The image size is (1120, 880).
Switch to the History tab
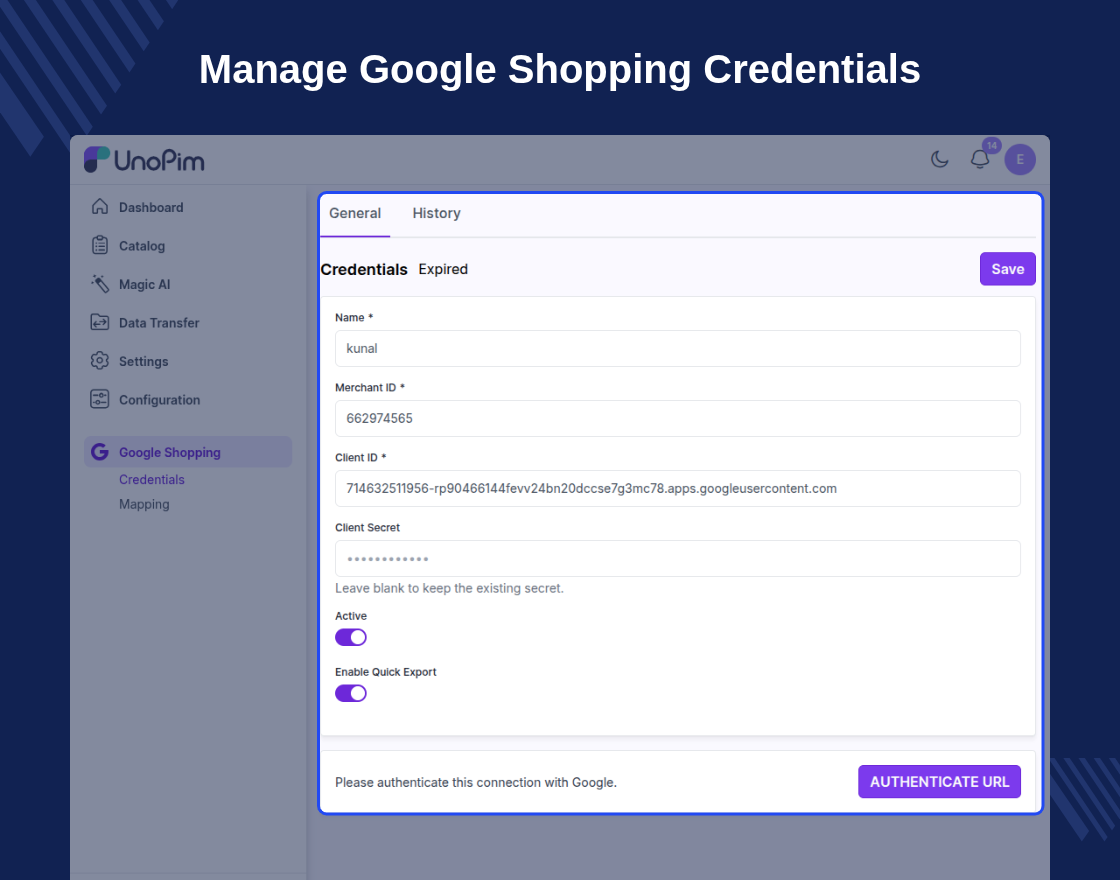pyautogui.click(x=436, y=214)
